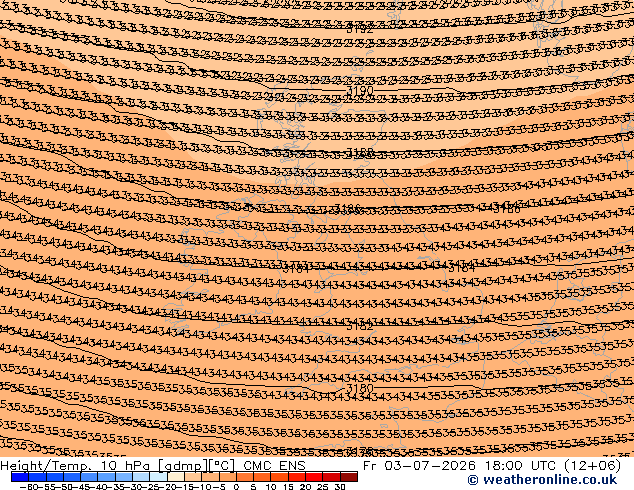634x490 pixels.
Task: Click the '(12+06)' forecast offset text
Action: pos(592,466)
